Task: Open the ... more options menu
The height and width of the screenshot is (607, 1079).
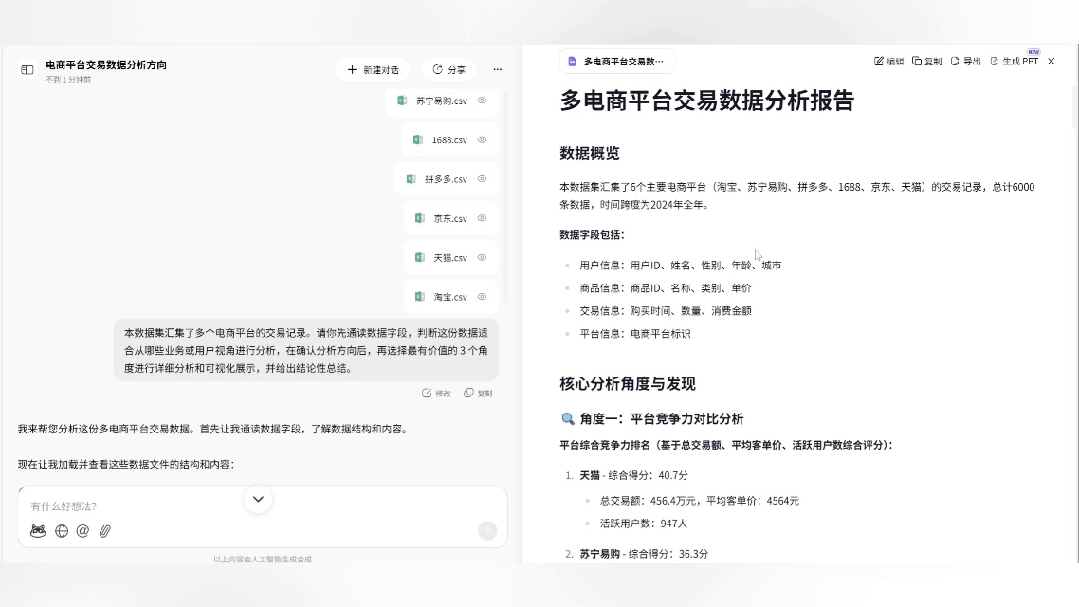Action: pos(497,68)
